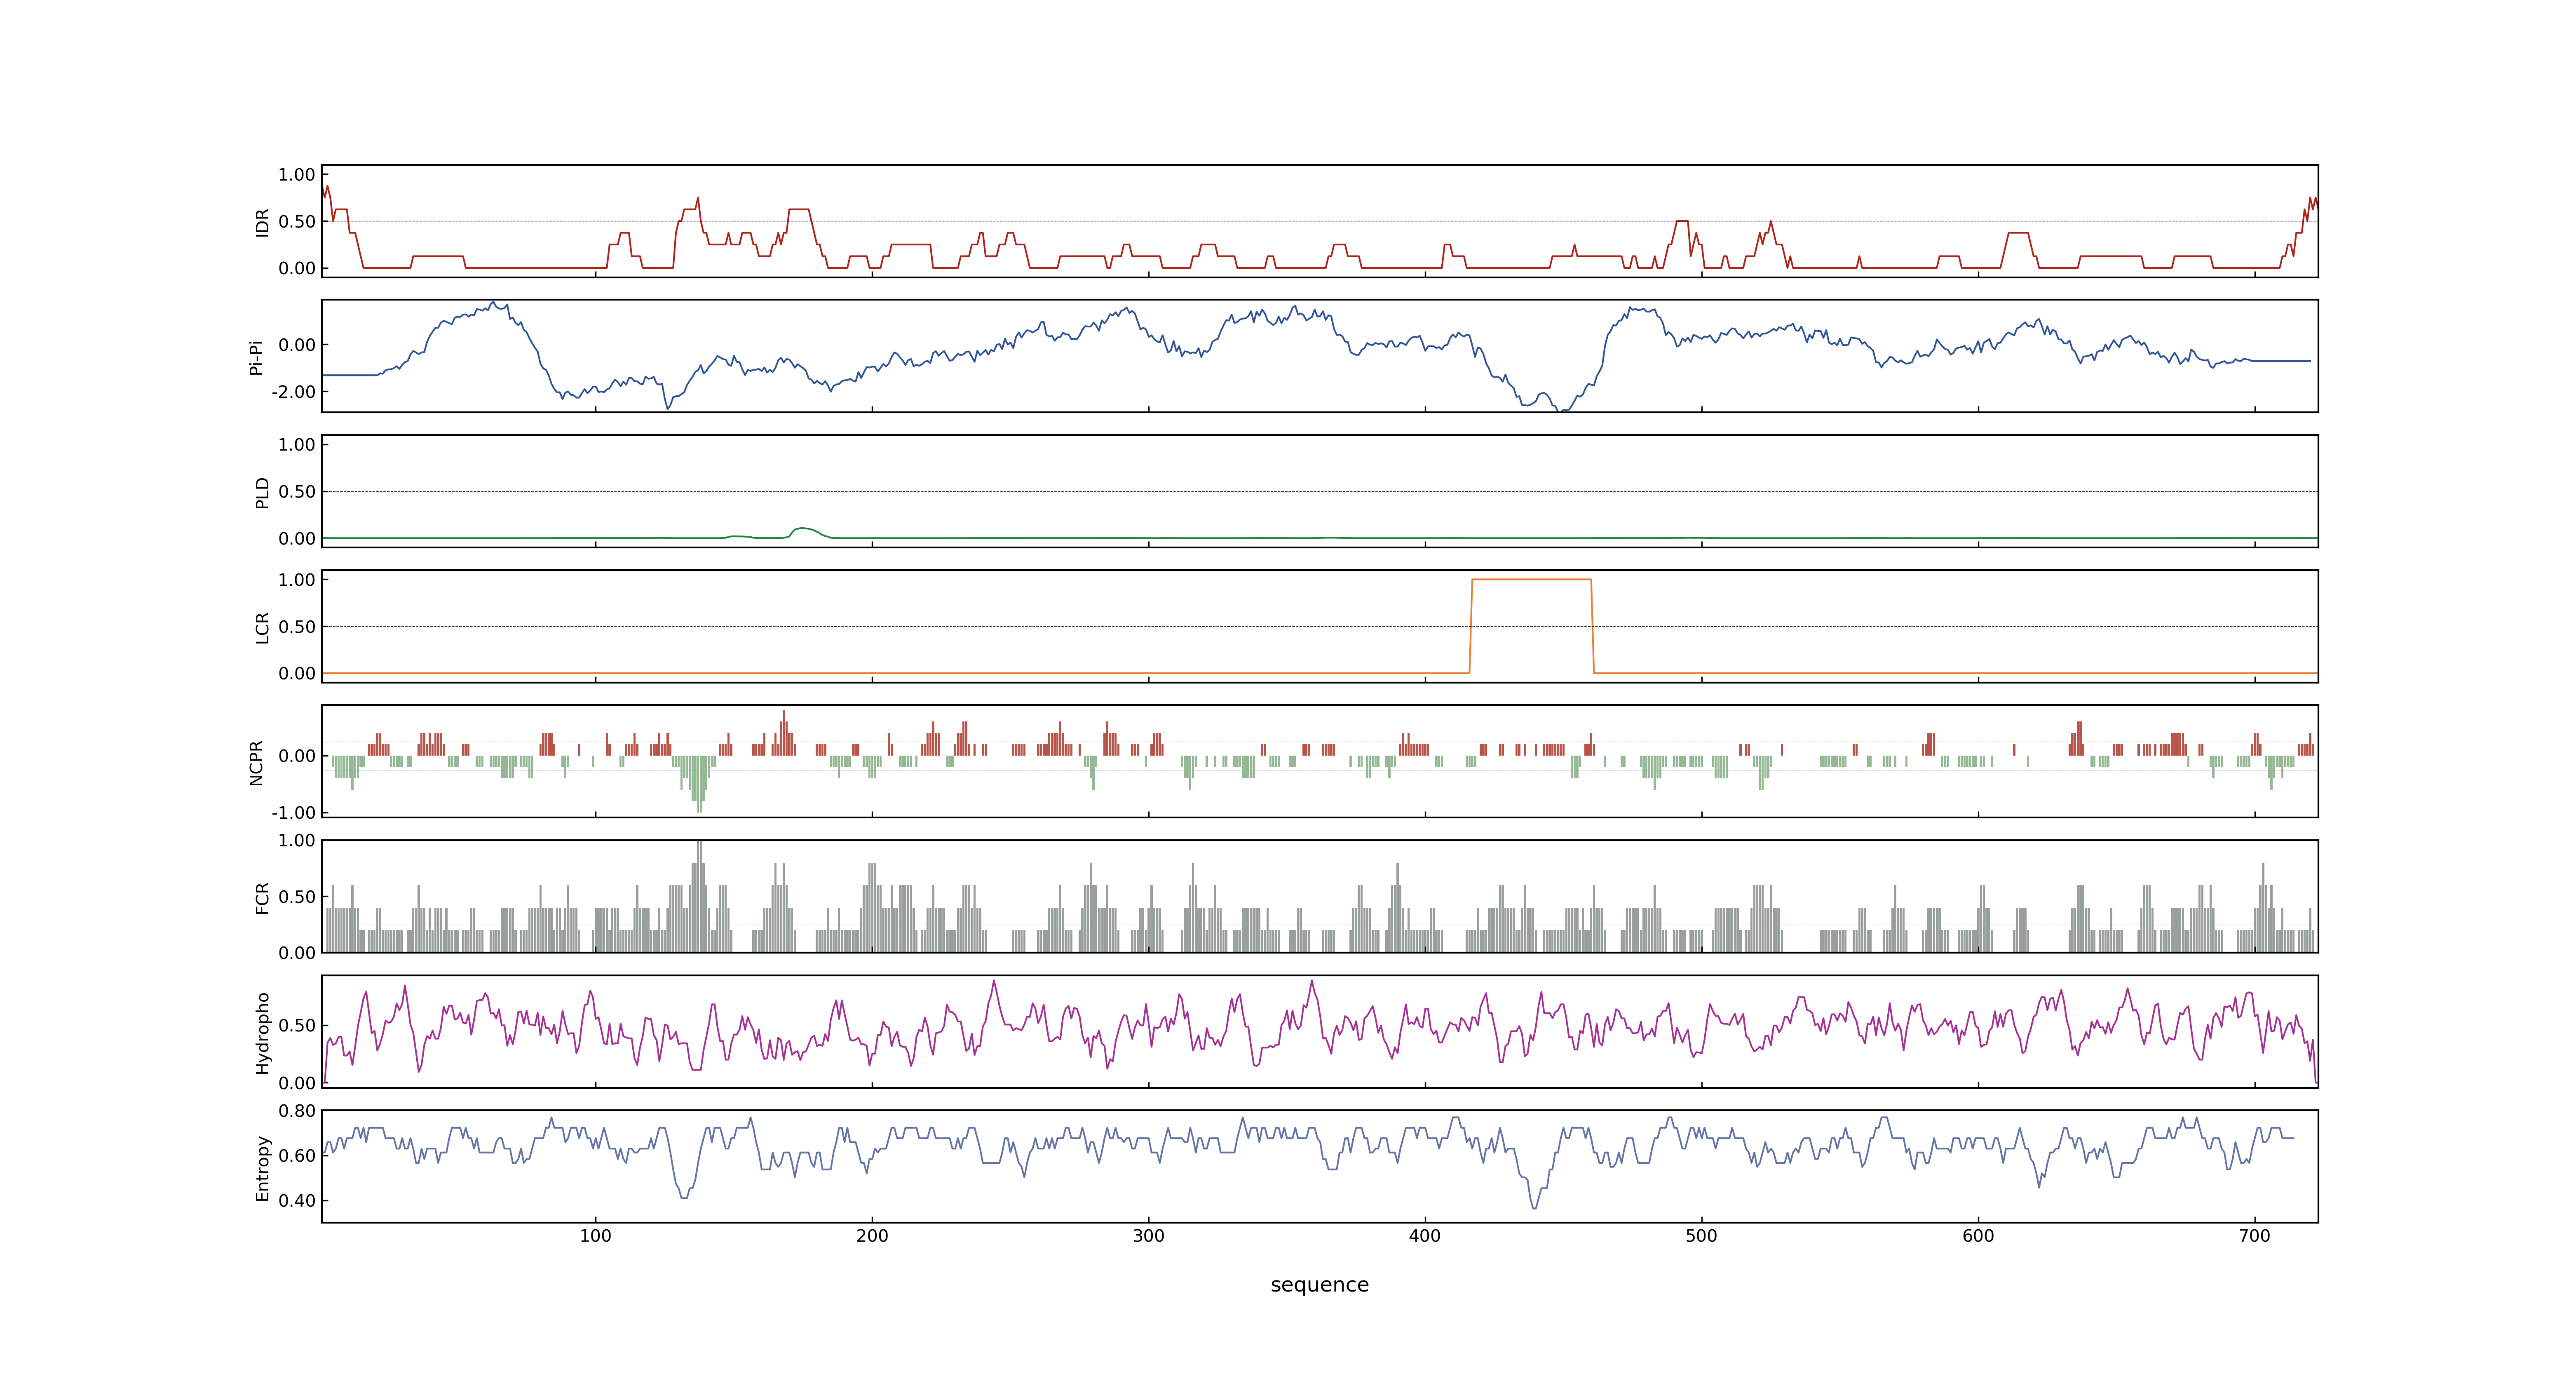
Task: Click the 1.00 tick on FCR axis
Action: point(297,841)
